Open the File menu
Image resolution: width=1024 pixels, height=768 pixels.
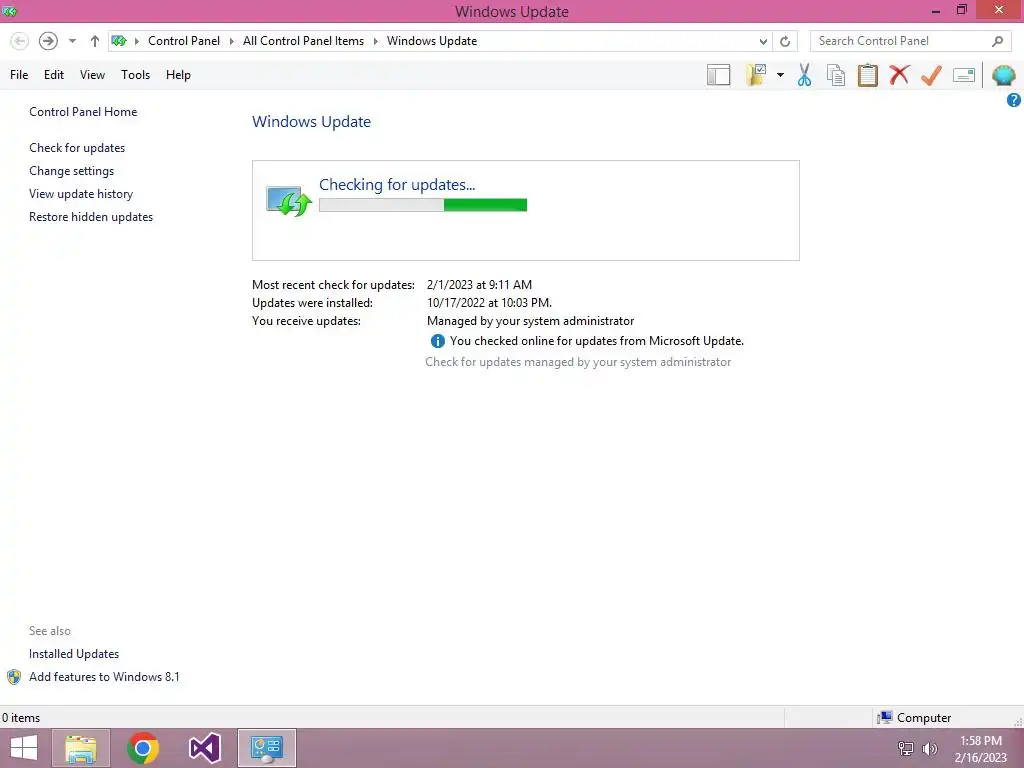[x=19, y=75]
